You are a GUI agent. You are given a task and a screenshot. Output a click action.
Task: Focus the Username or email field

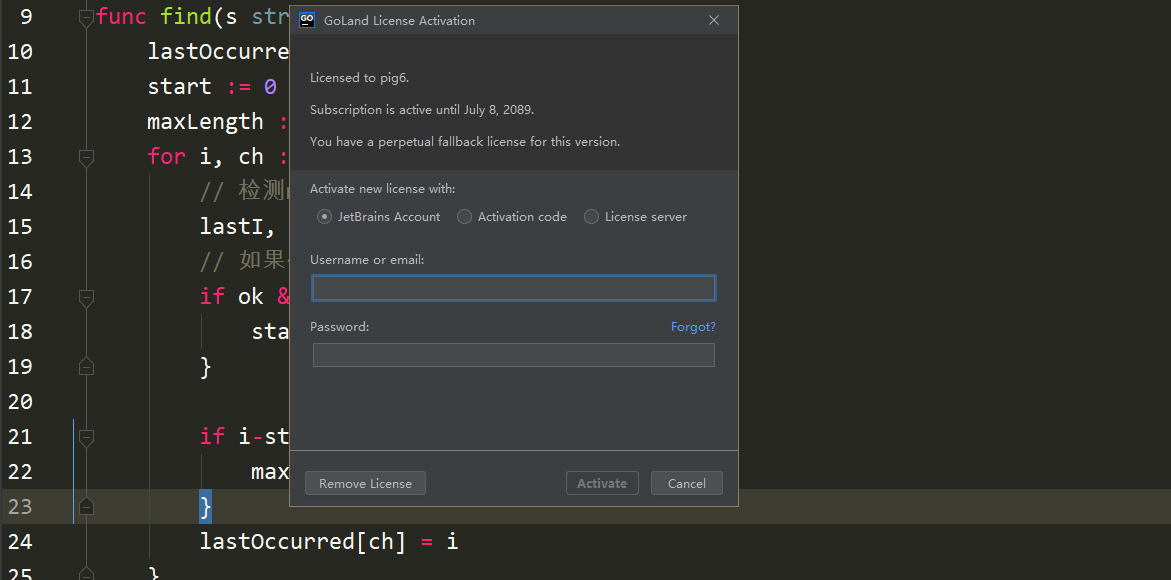point(514,288)
